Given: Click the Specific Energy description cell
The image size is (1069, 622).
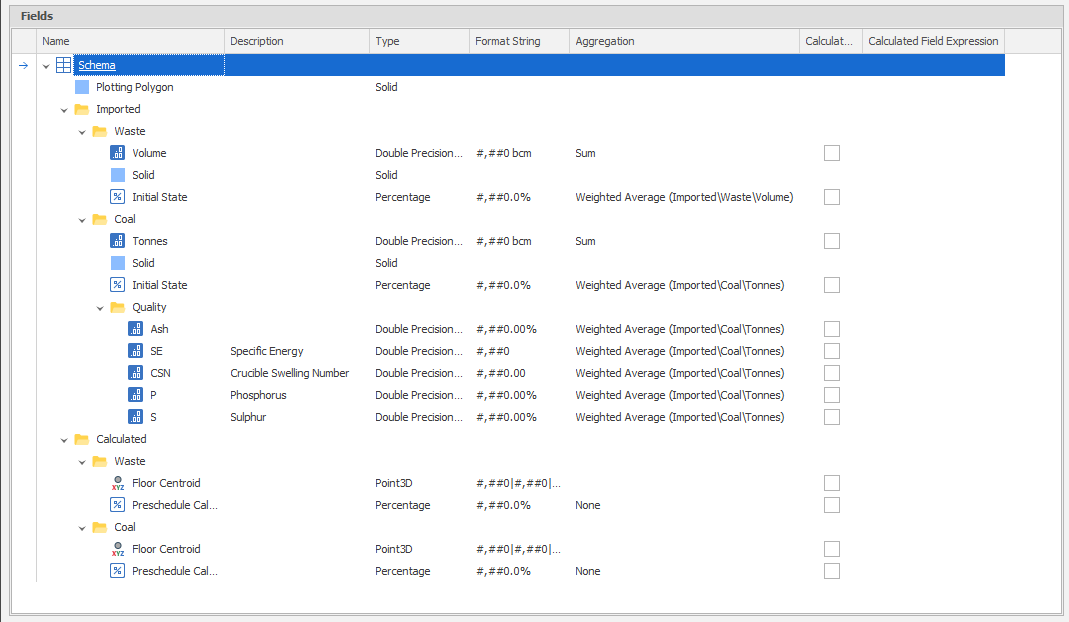Looking at the screenshot, I should point(267,351).
